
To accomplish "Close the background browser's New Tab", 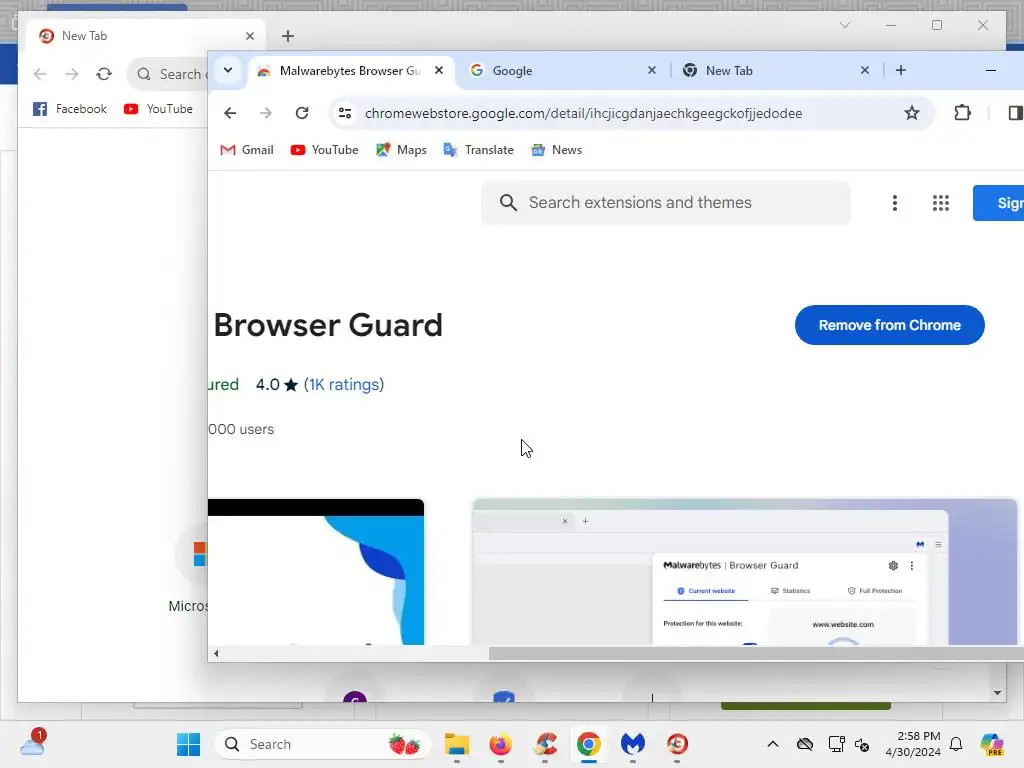I will pos(249,36).
